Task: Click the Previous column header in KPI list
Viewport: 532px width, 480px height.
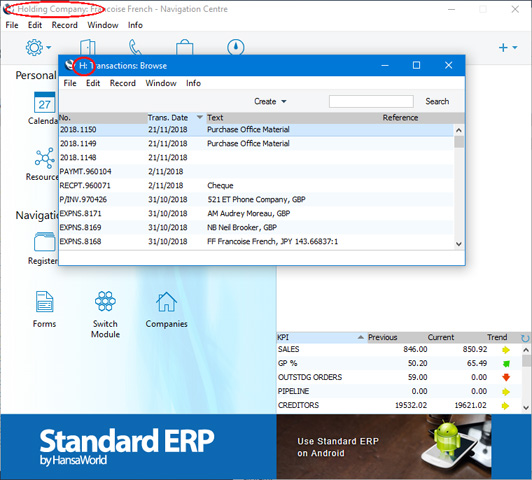Action: click(x=382, y=337)
